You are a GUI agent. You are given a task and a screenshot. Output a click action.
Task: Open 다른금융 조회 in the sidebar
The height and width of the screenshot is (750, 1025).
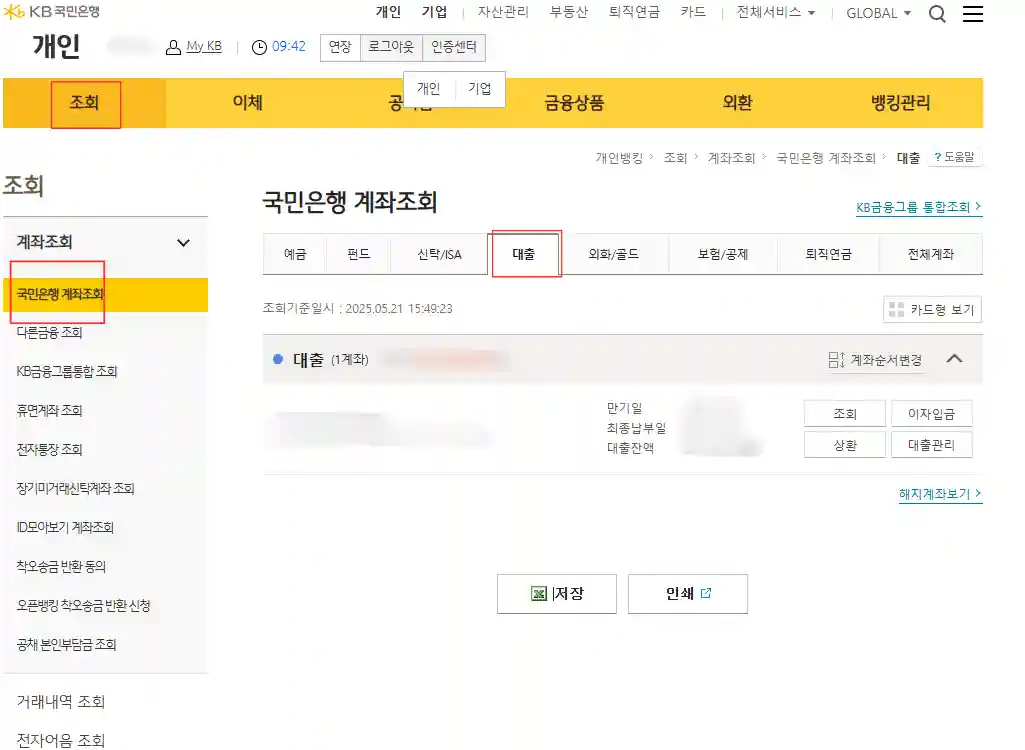click(50, 333)
